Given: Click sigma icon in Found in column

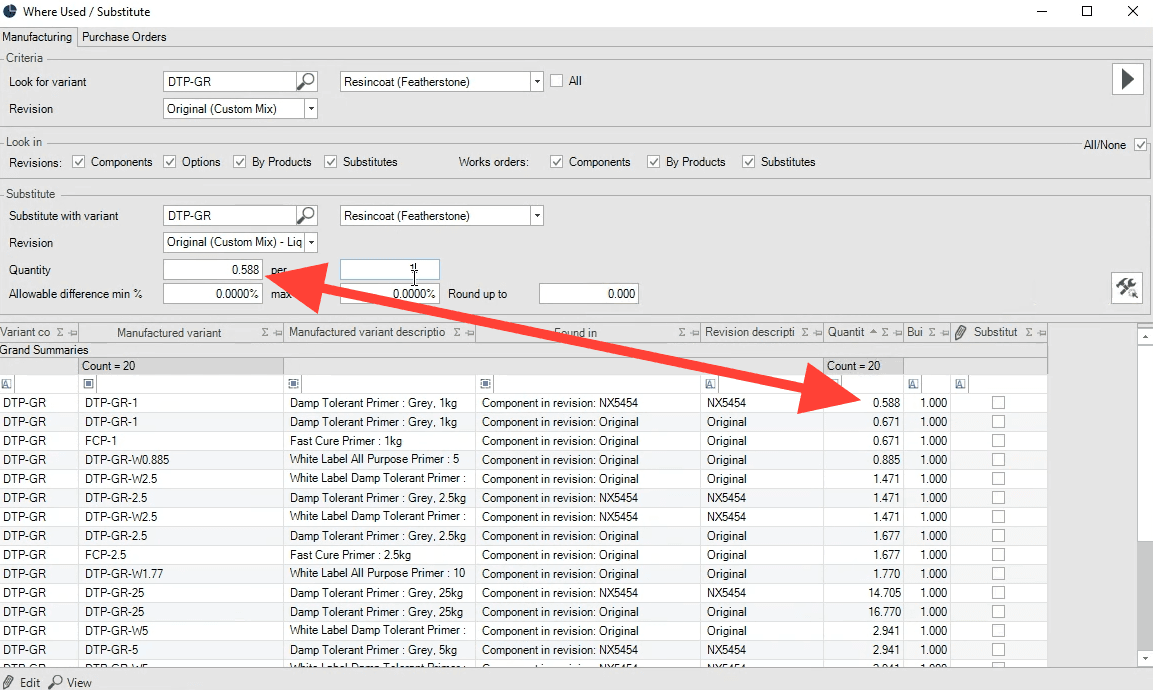Looking at the screenshot, I should (x=682, y=332).
